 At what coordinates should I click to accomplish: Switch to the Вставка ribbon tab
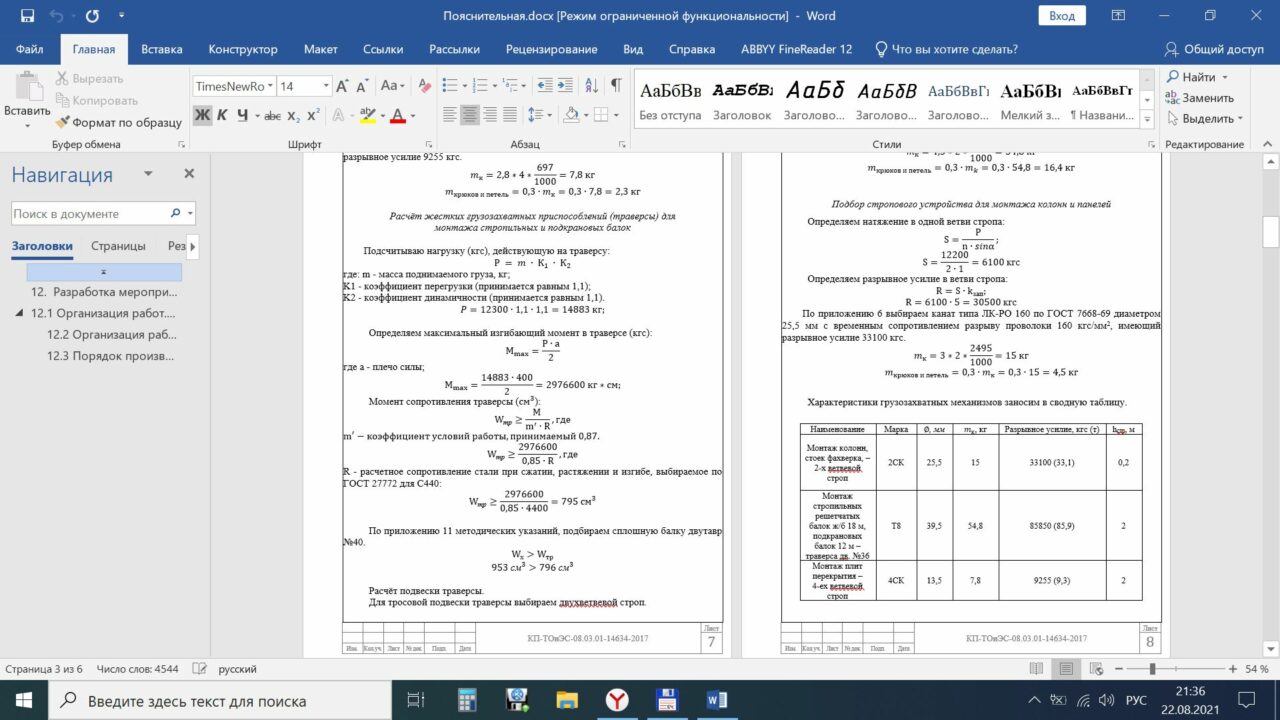coord(161,49)
